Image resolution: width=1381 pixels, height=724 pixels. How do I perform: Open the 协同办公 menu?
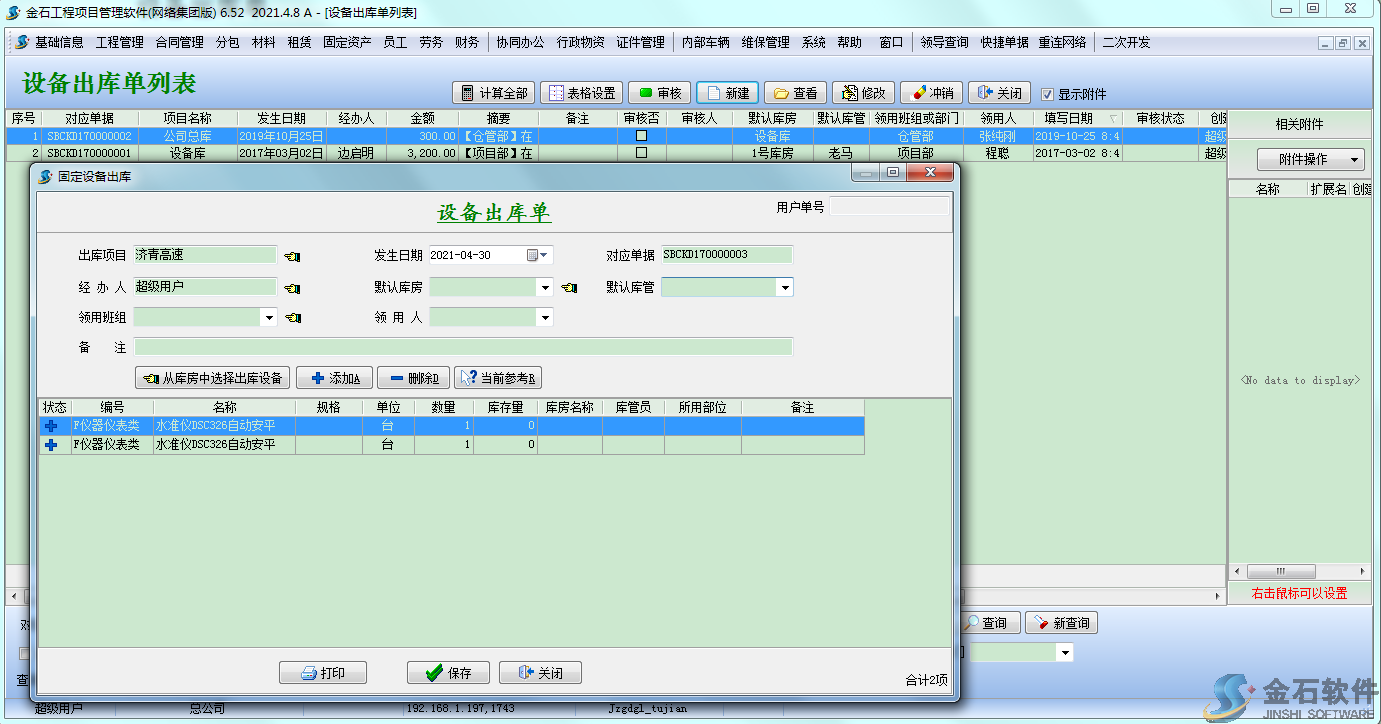[x=520, y=42]
